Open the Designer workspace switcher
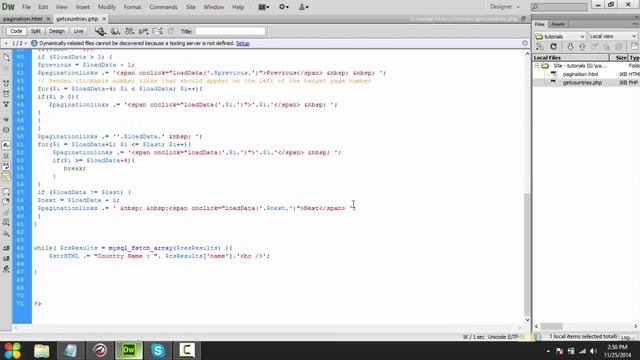Viewport: 640px width, 360px height. (x=505, y=7)
